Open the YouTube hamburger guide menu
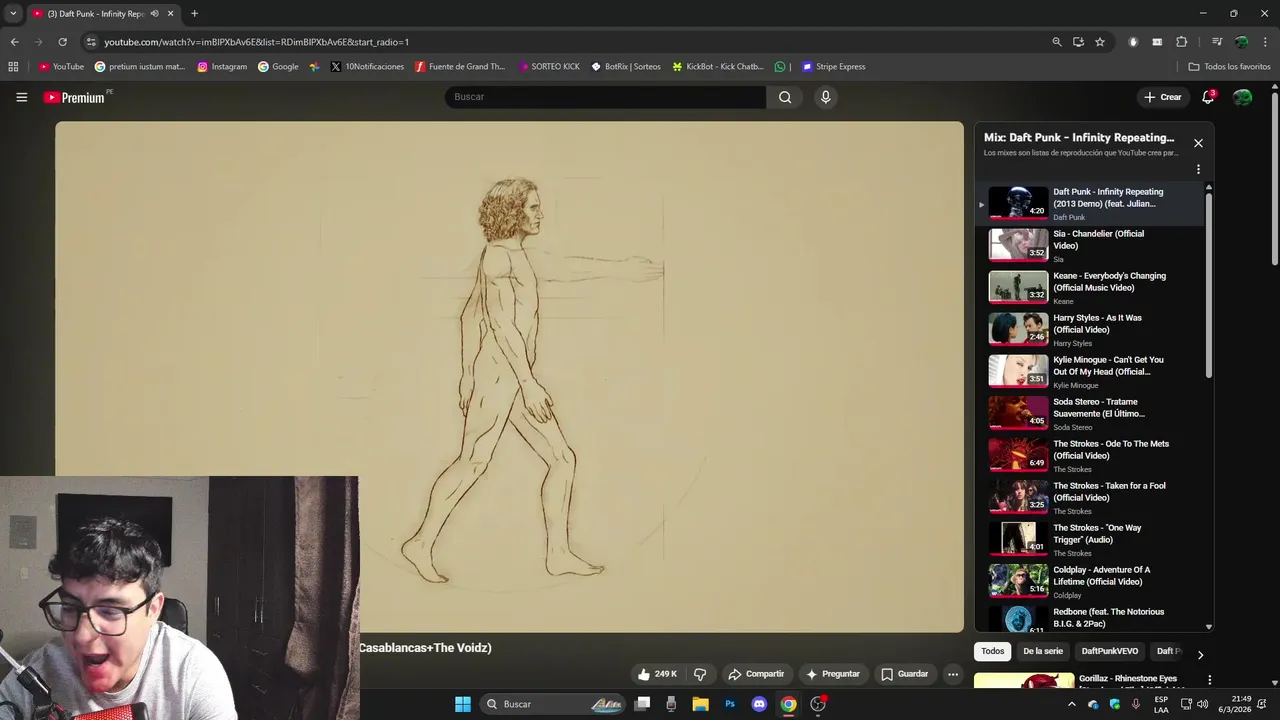 point(21,97)
